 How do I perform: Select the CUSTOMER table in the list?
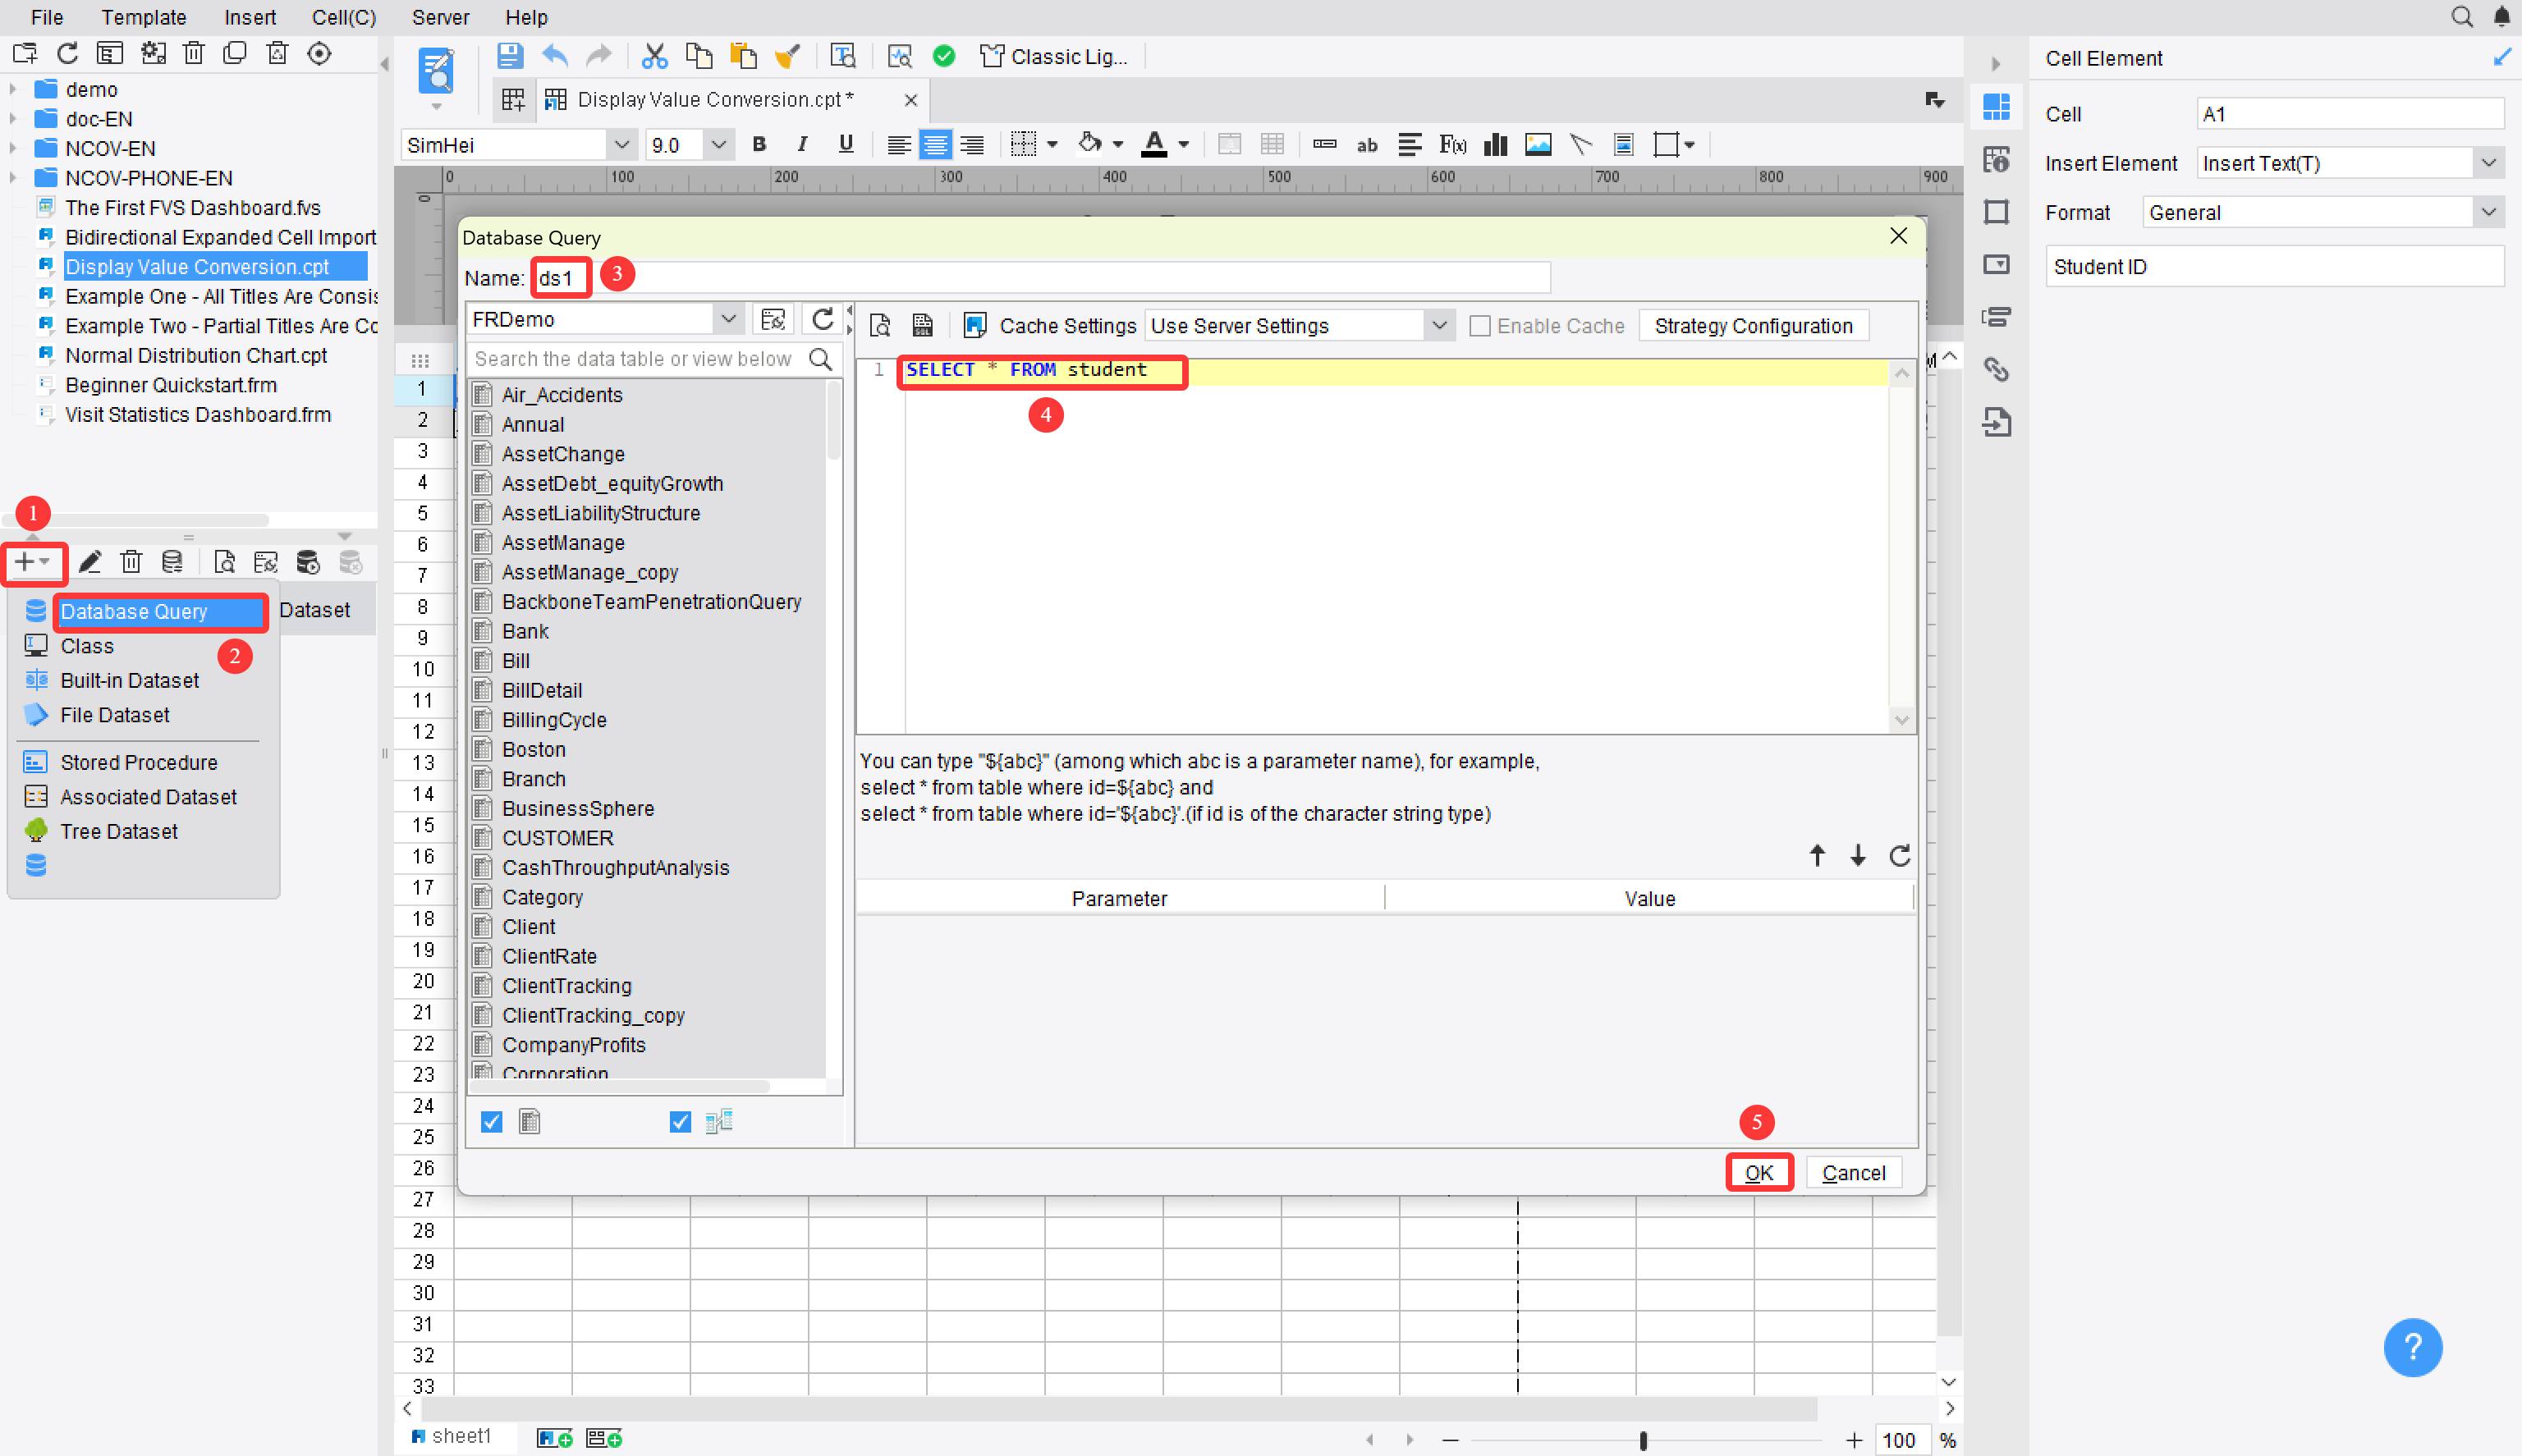[x=557, y=838]
